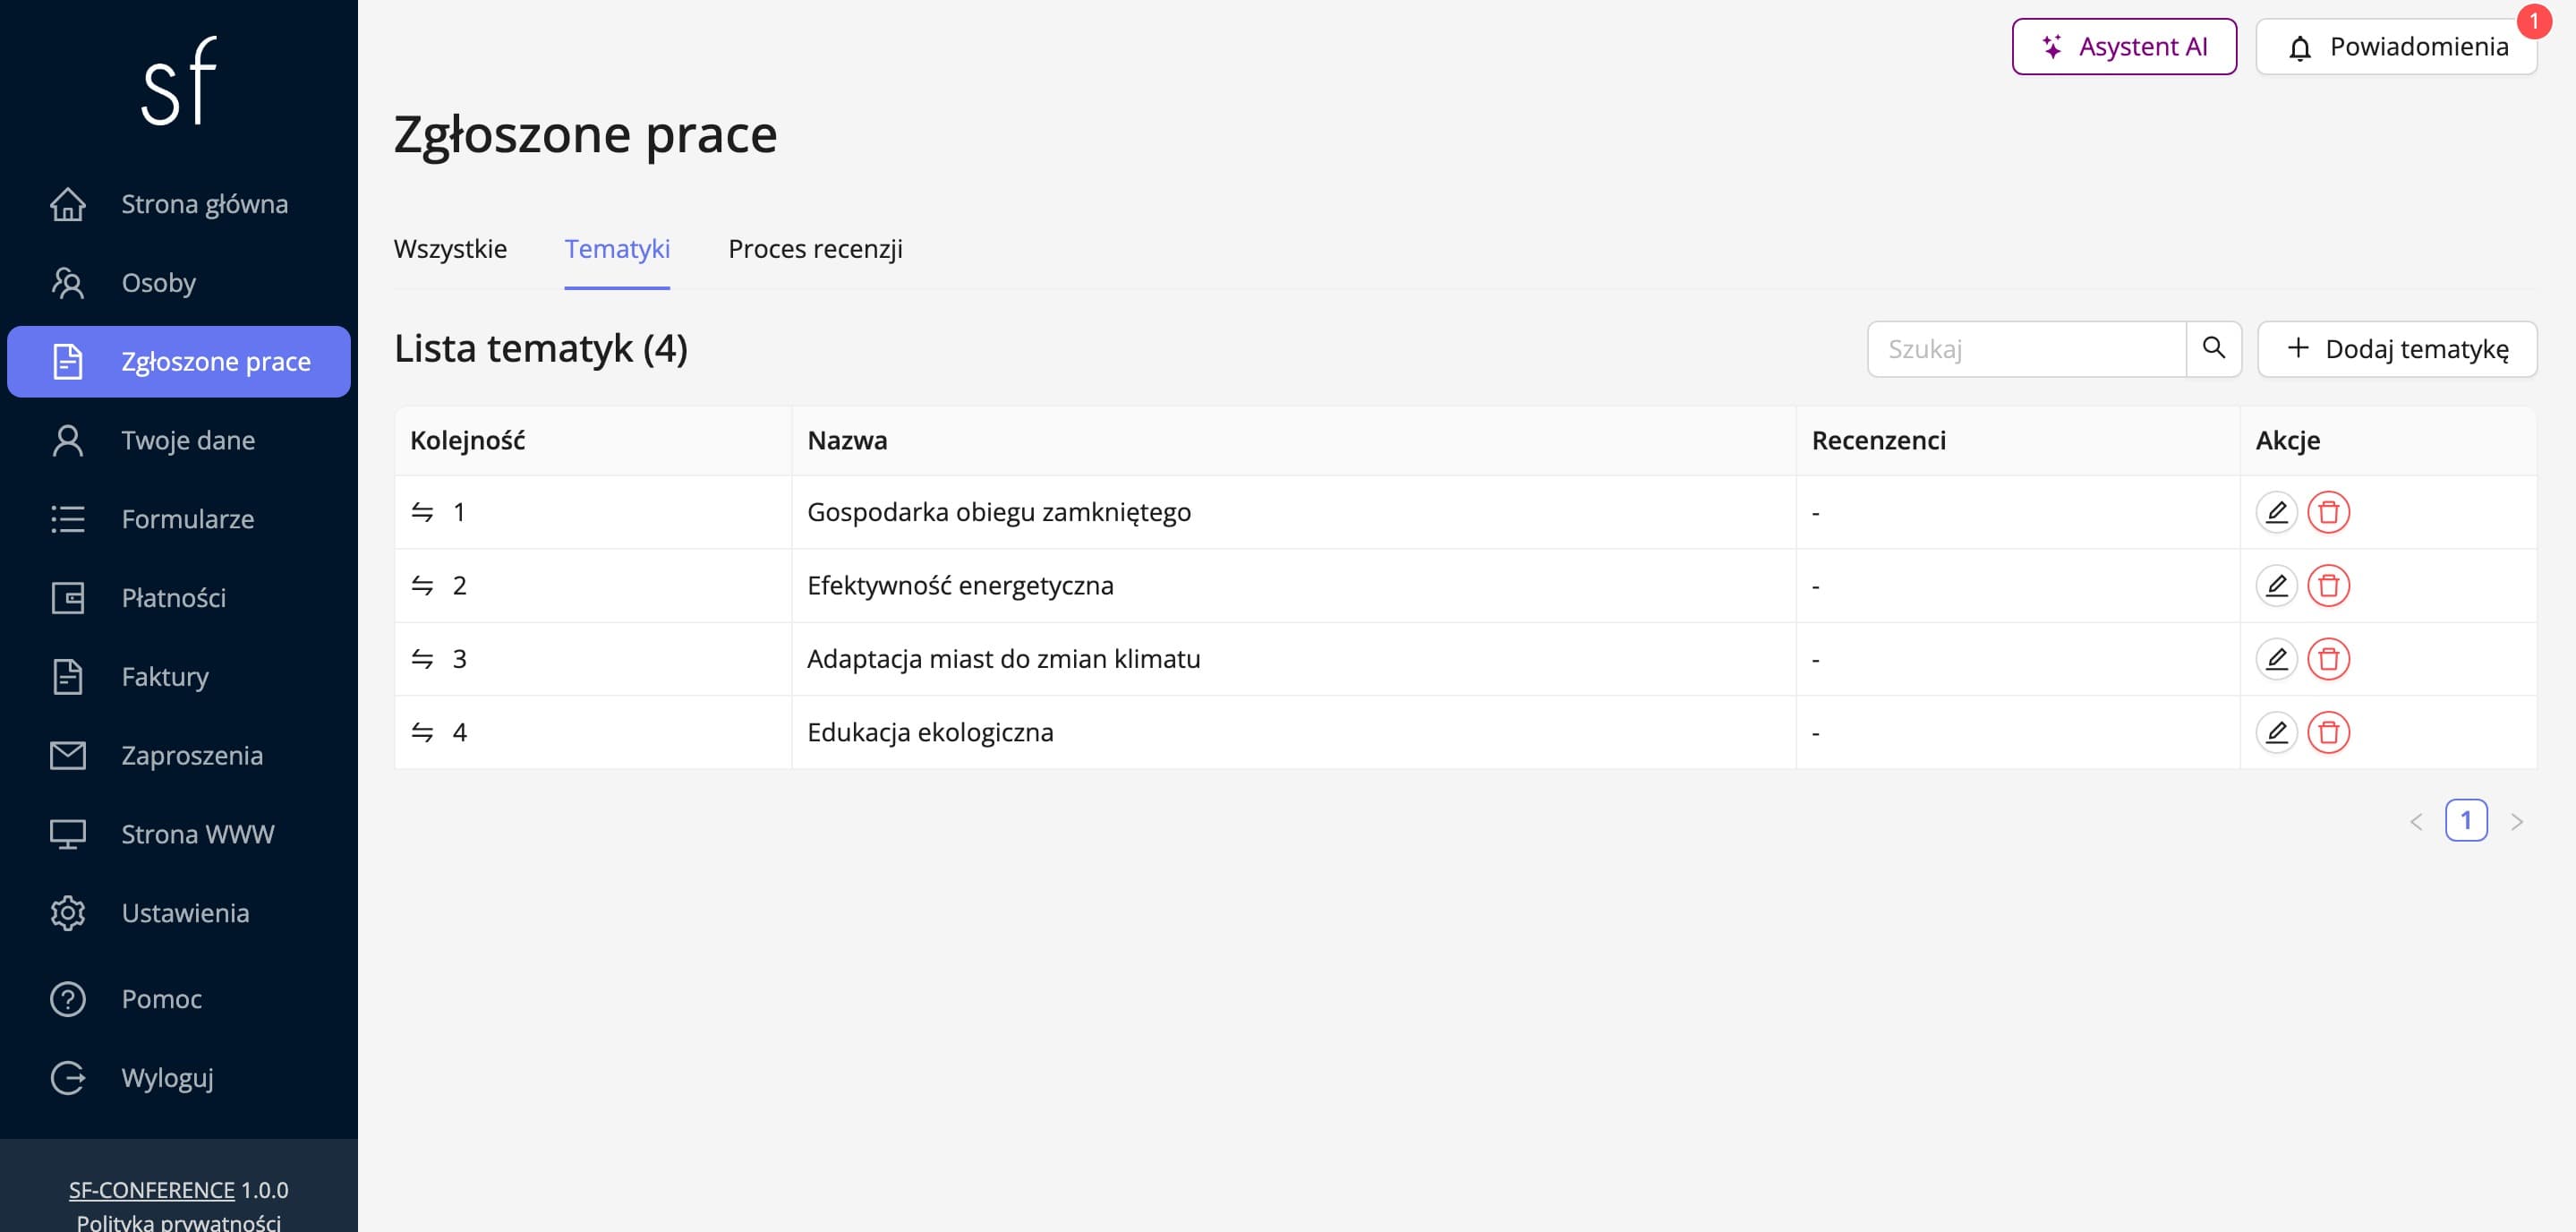
Task: Edit Gospodarka obiegu zamkniętego topic
Action: pyautogui.click(x=2276, y=512)
